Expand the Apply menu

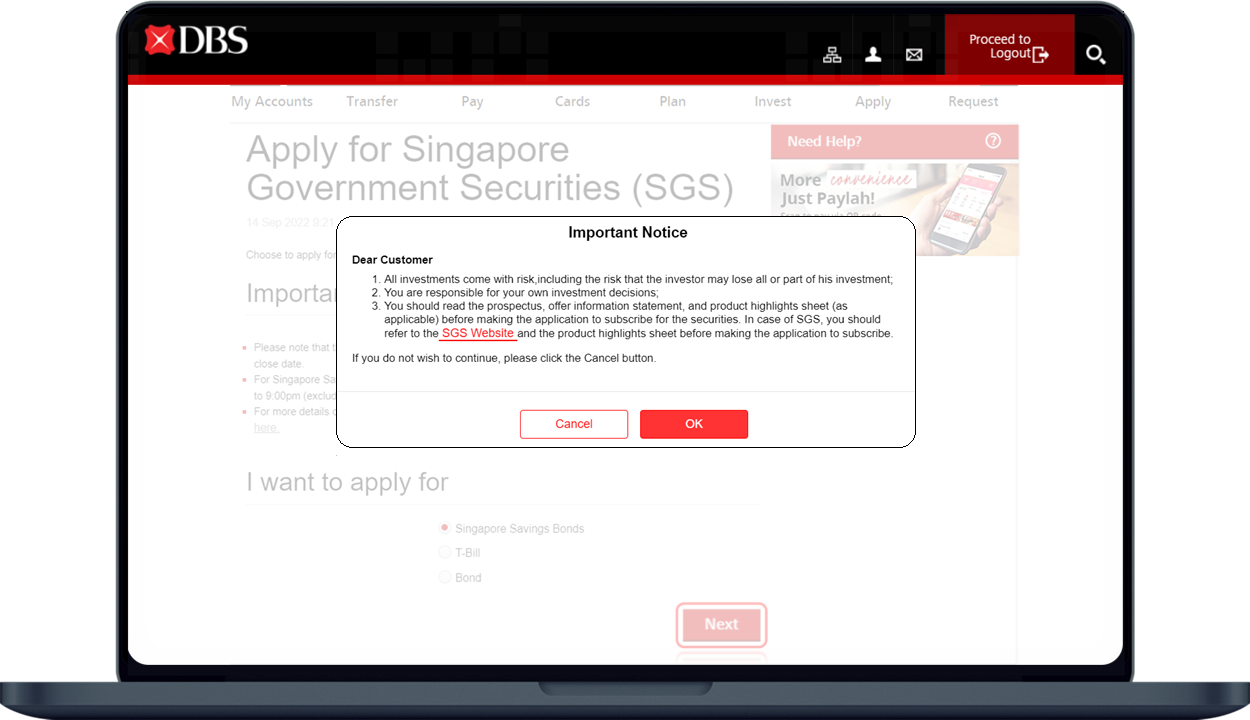point(873,101)
